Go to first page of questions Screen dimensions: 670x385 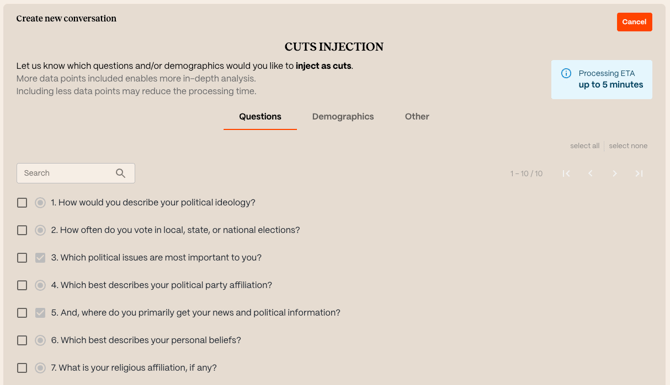566,173
